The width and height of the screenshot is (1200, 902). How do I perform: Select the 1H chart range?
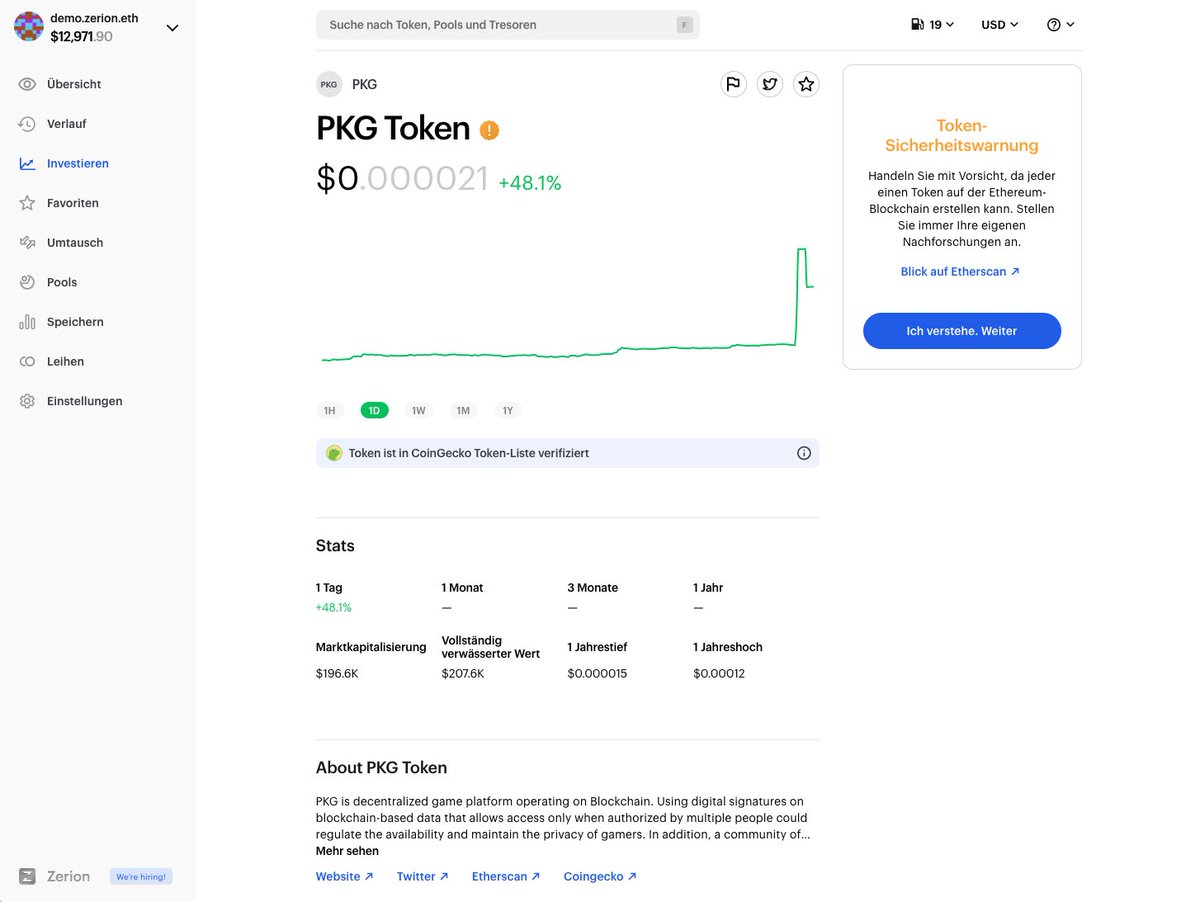330,410
